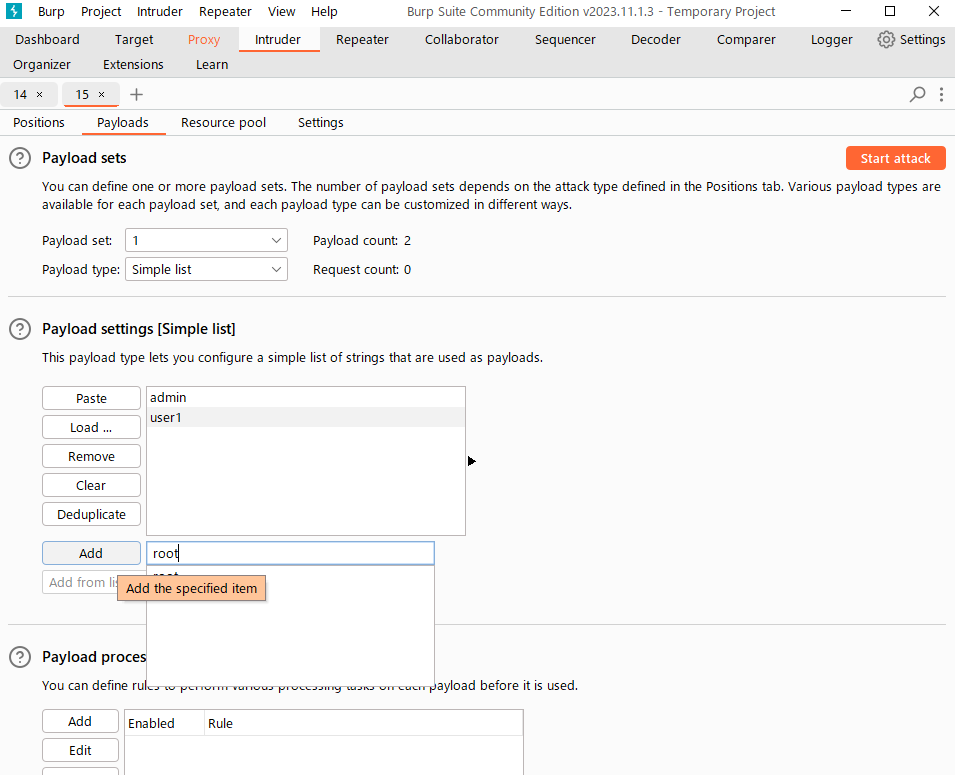Open help for Payload processing

tap(20, 657)
